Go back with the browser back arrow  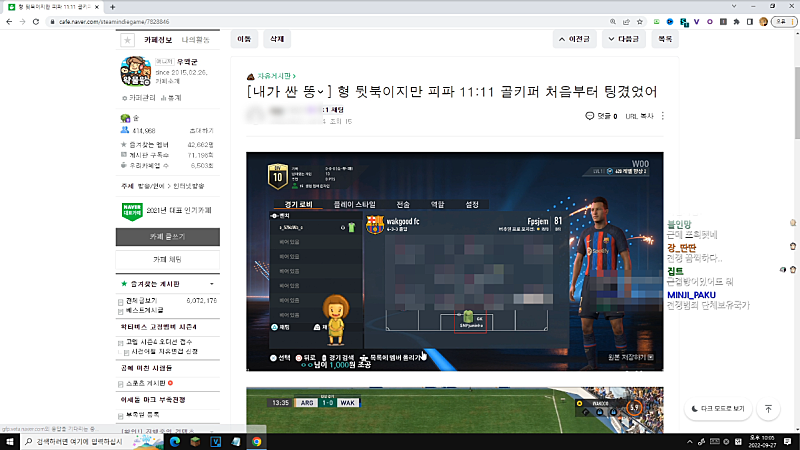pyautogui.click(x=9, y=22)
